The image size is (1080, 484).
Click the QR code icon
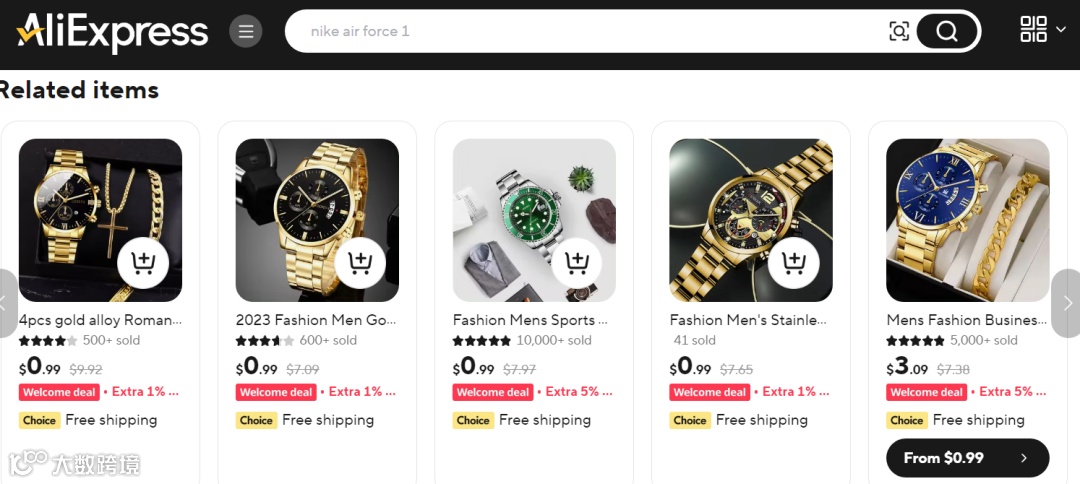(x=1033, y=30)
